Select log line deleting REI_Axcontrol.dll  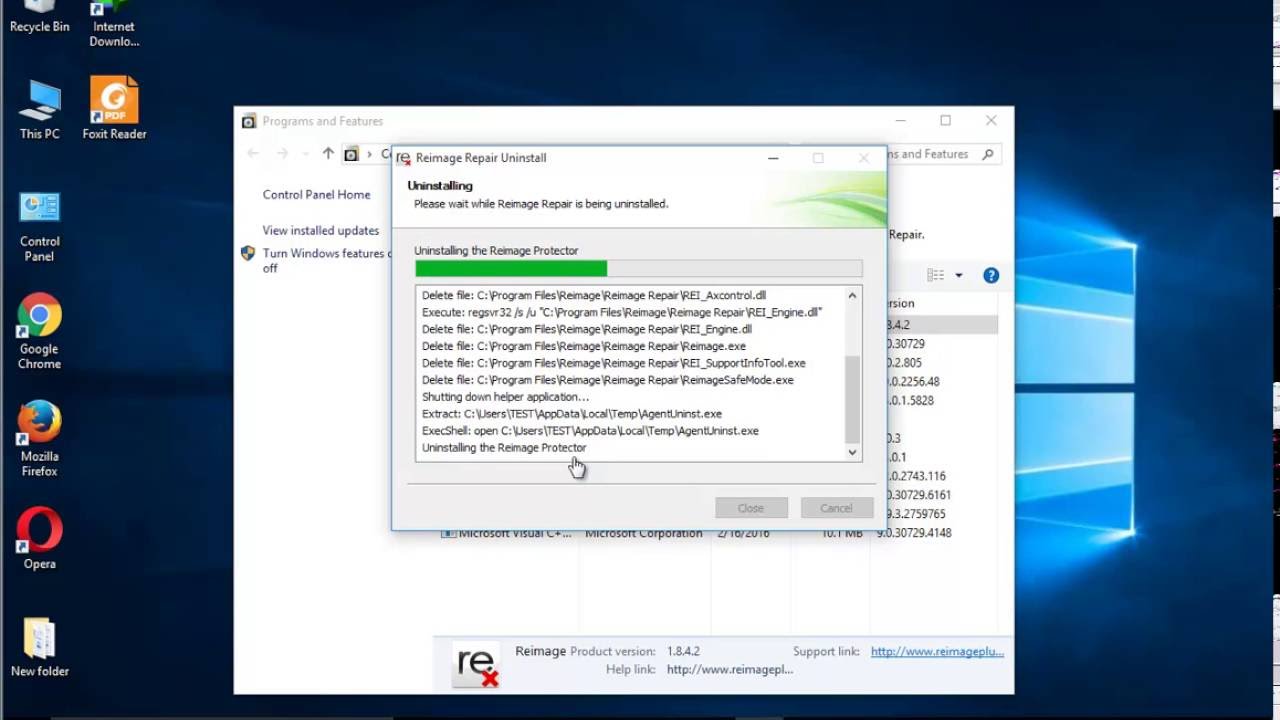pyautogui.click(x=594, y=296)
